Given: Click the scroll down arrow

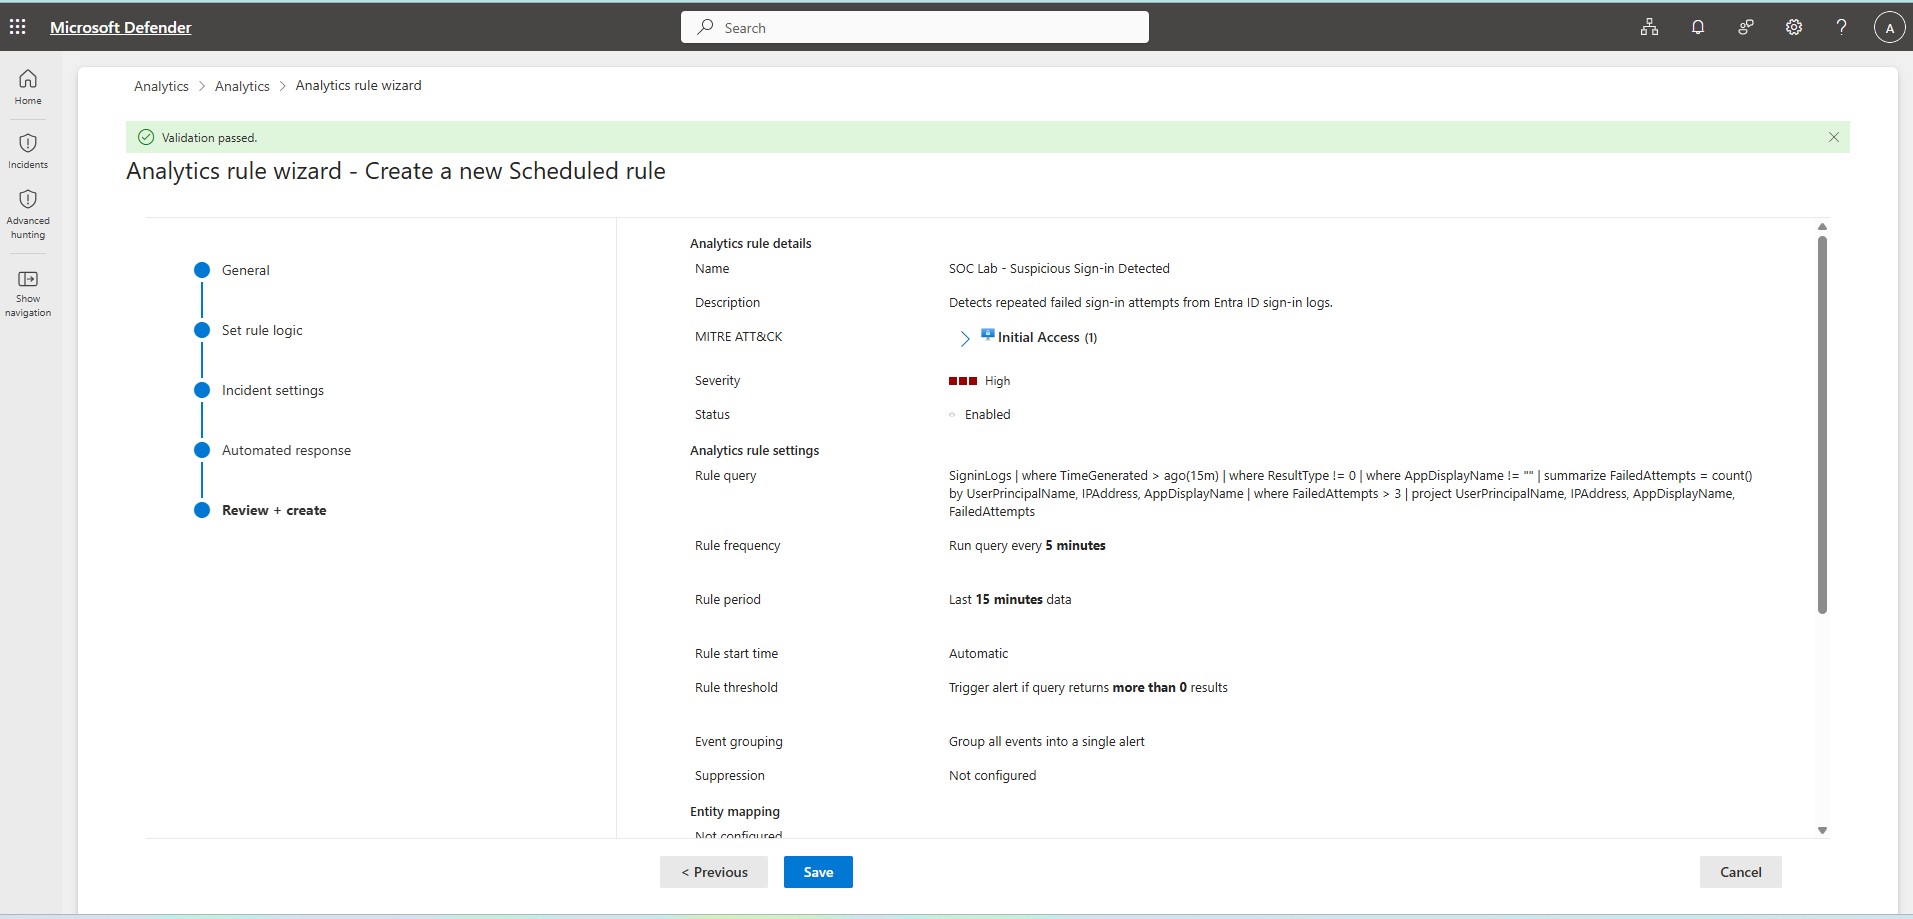Looking at the screenshot, I should [1822, 830].
